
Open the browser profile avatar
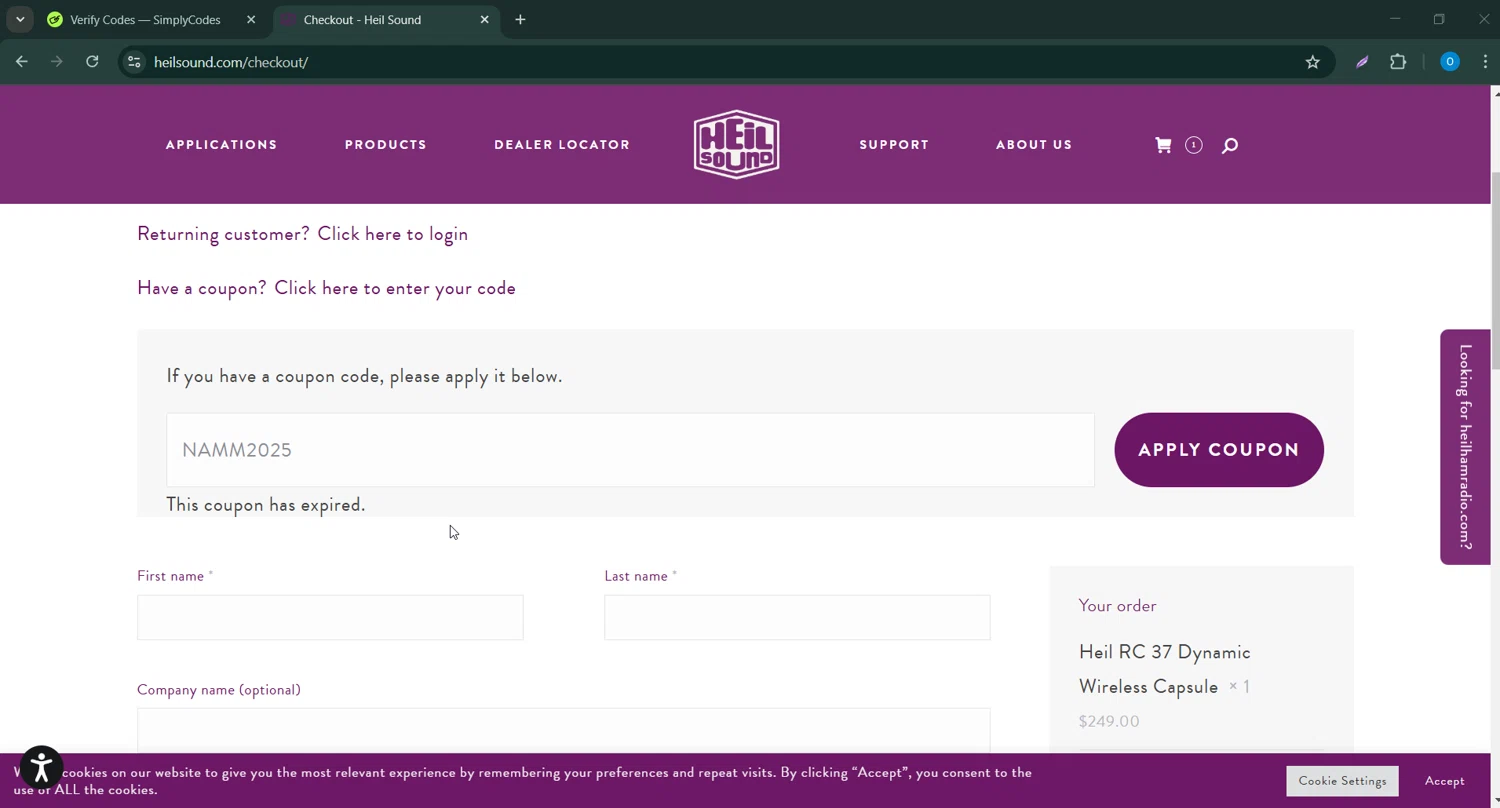[1449, 62]
